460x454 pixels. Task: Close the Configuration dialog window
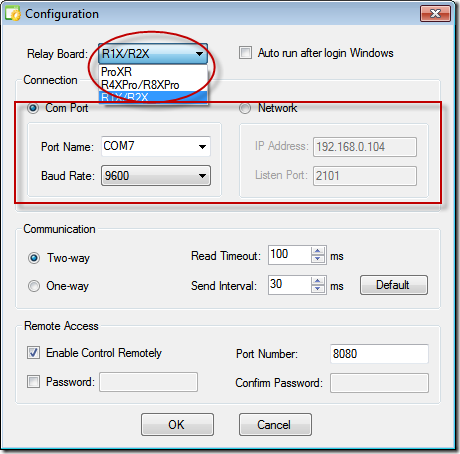pyautogui.click(x=435, y=14)
